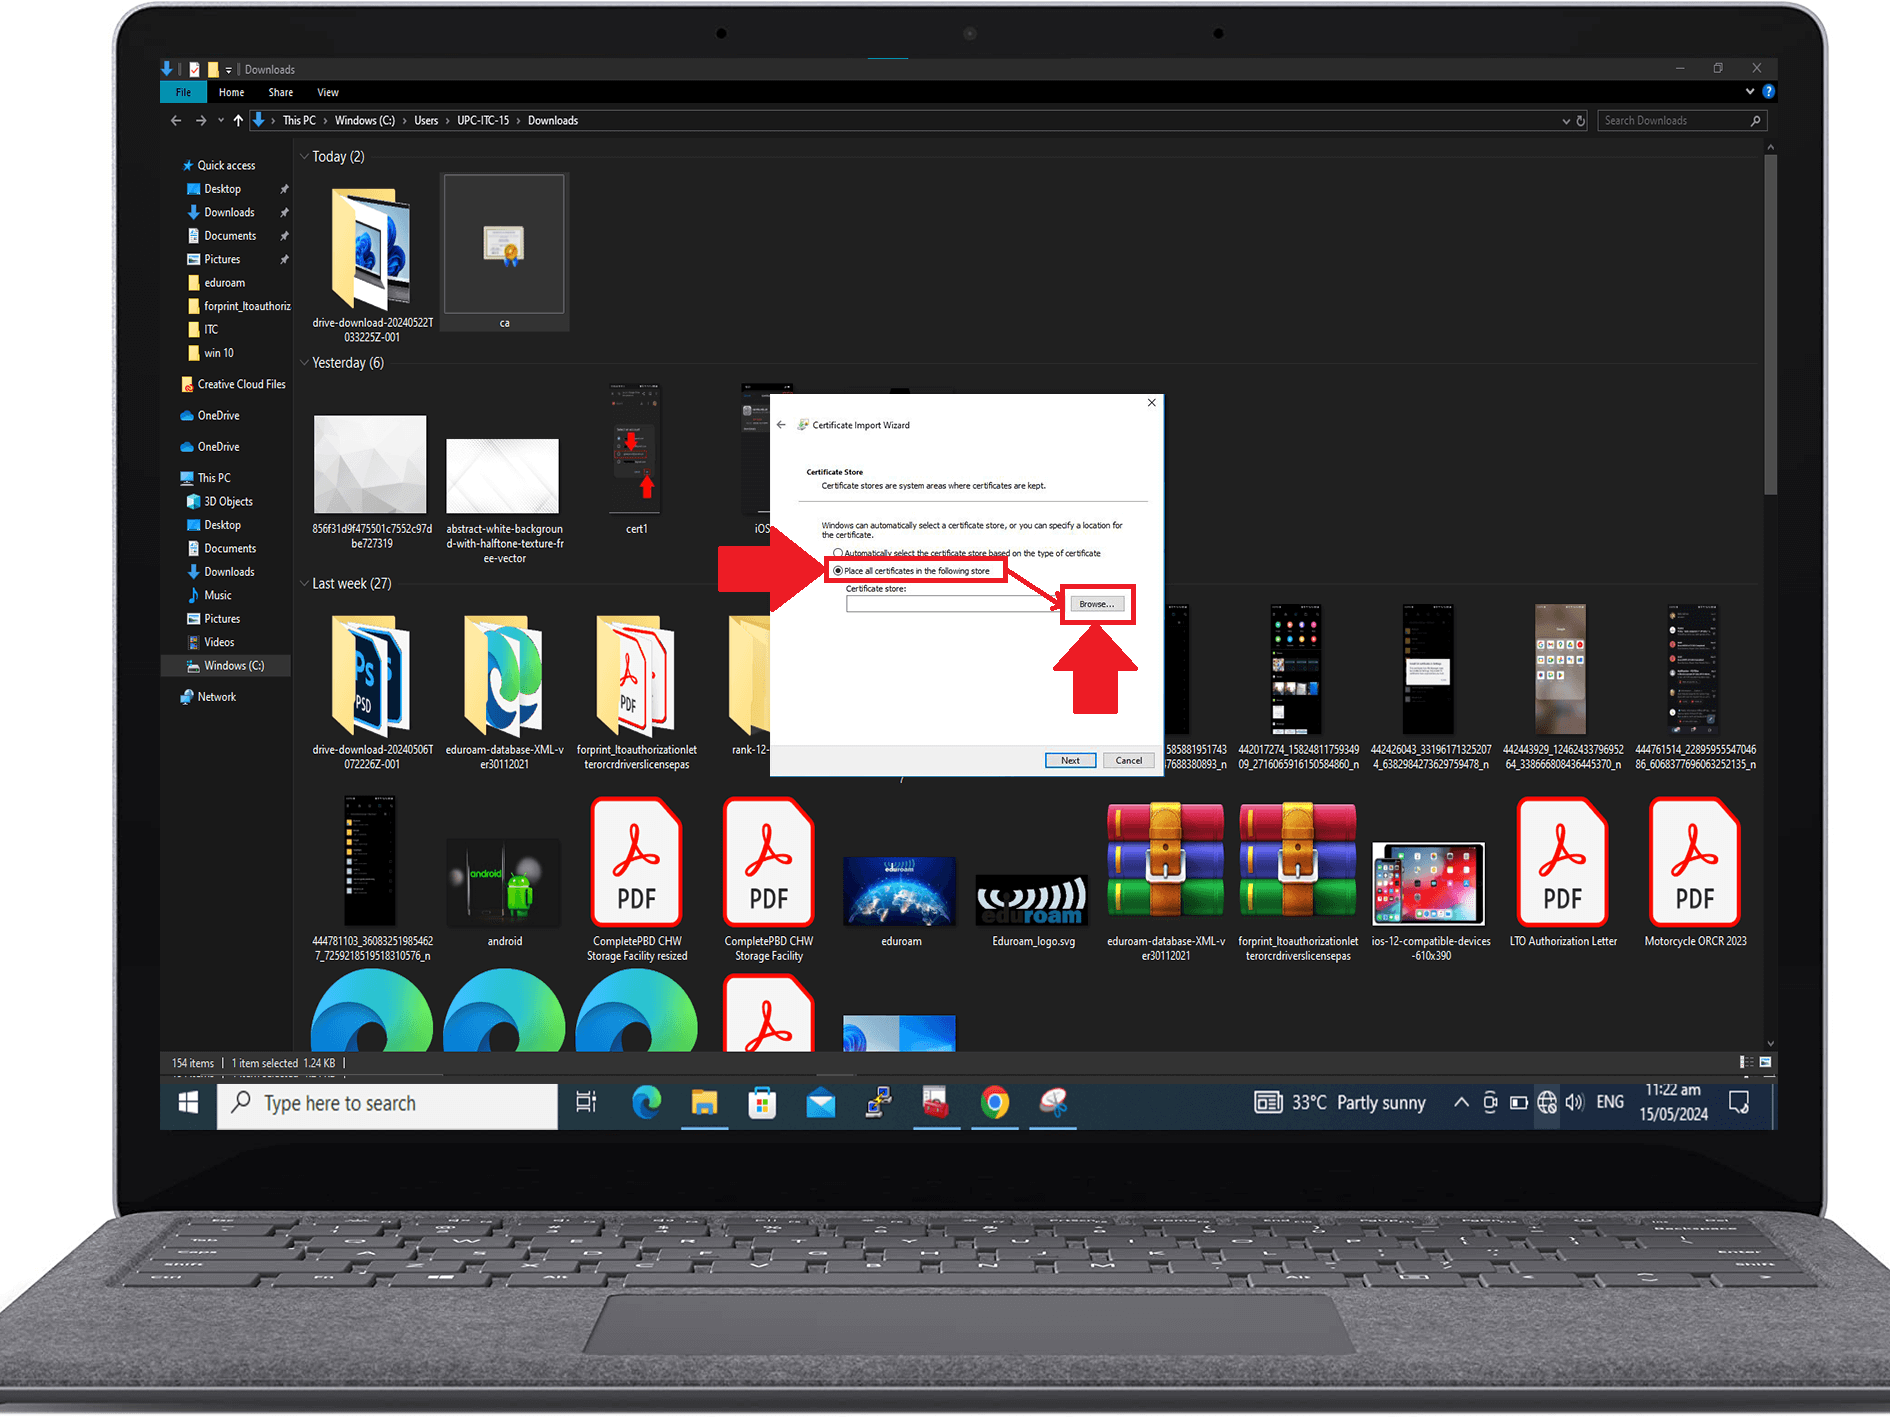
Task: Expand the ribbon with chevron
Action: pos(1750,91)
